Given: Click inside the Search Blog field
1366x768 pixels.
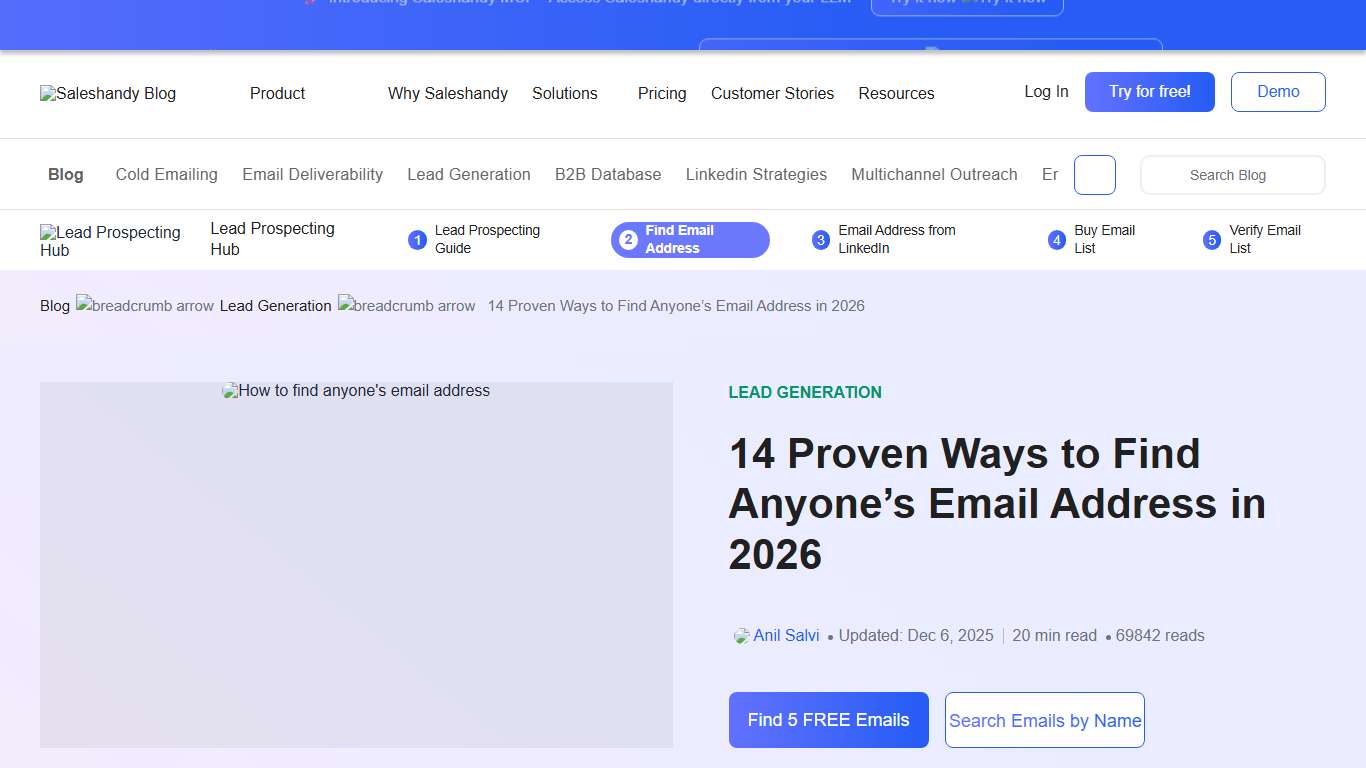Looking at the screenshot, I should tap(1232, 175).
